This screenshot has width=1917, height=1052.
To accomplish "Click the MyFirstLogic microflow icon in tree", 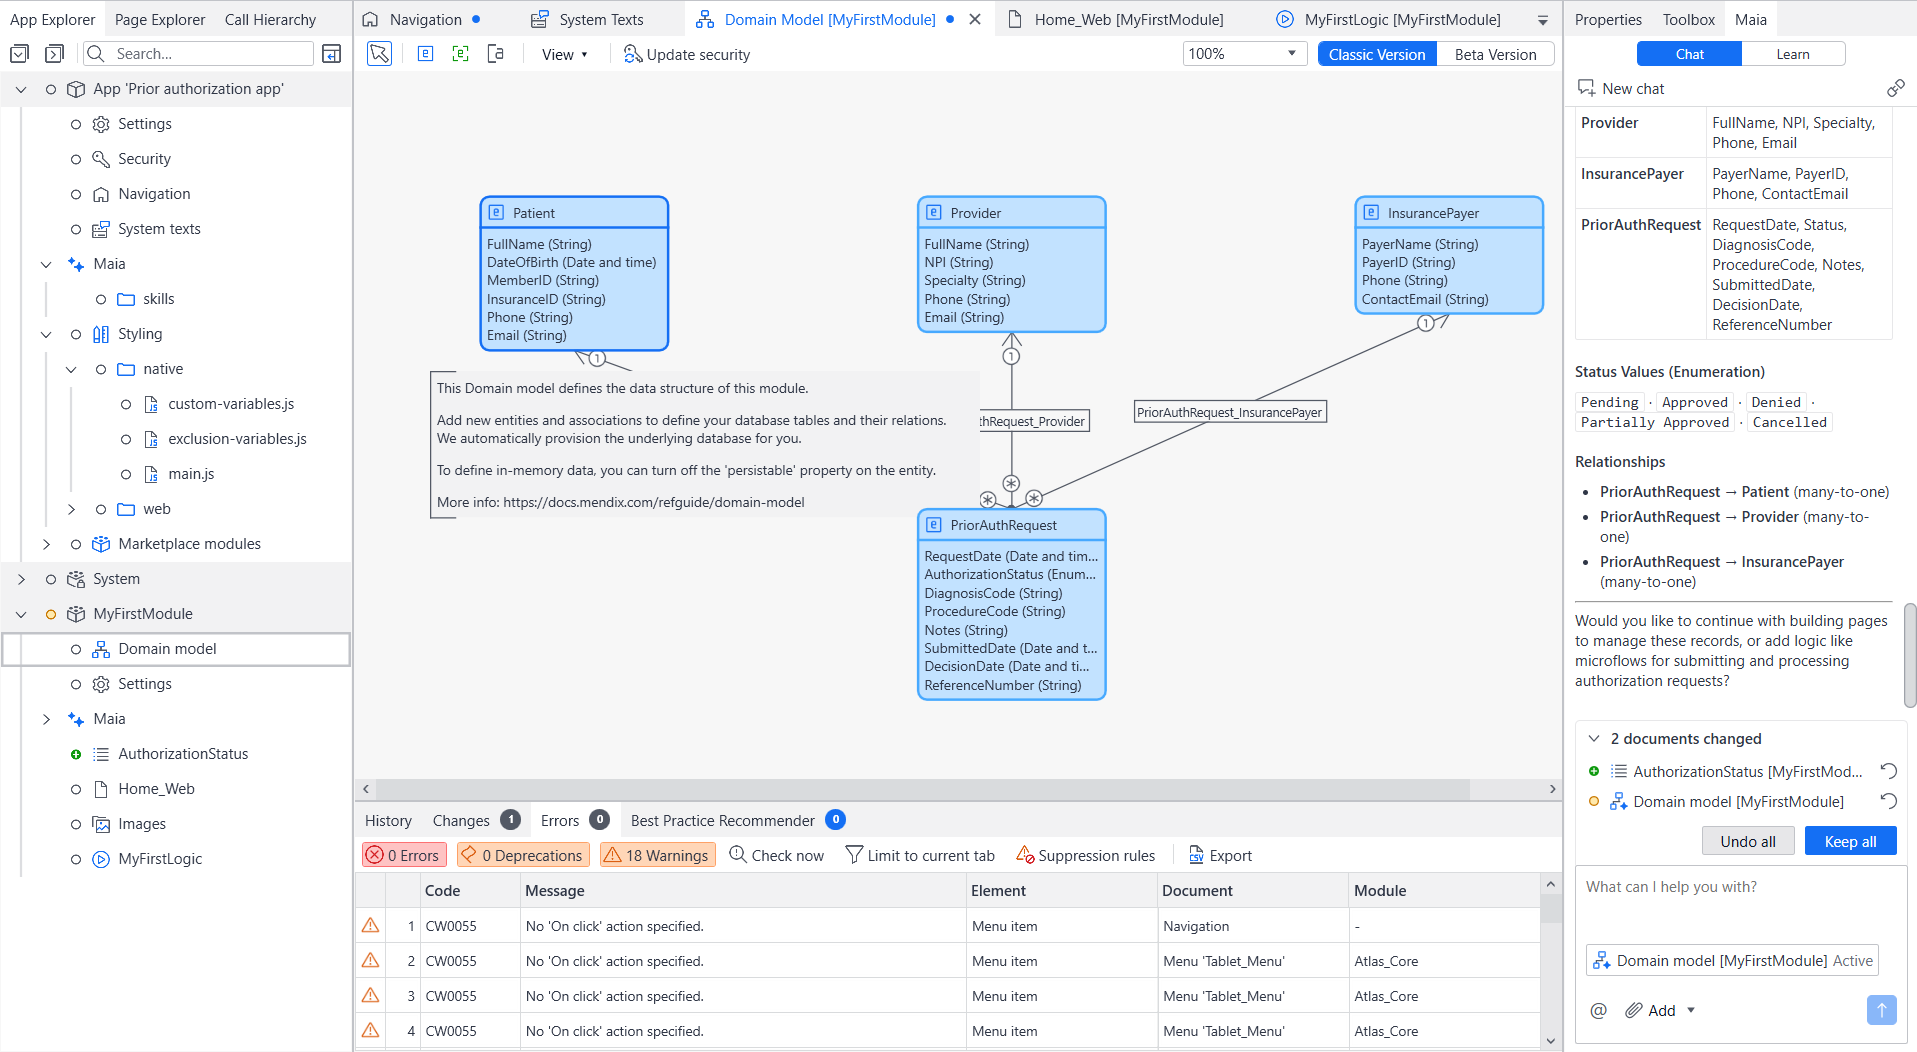I will pos(101,859).
